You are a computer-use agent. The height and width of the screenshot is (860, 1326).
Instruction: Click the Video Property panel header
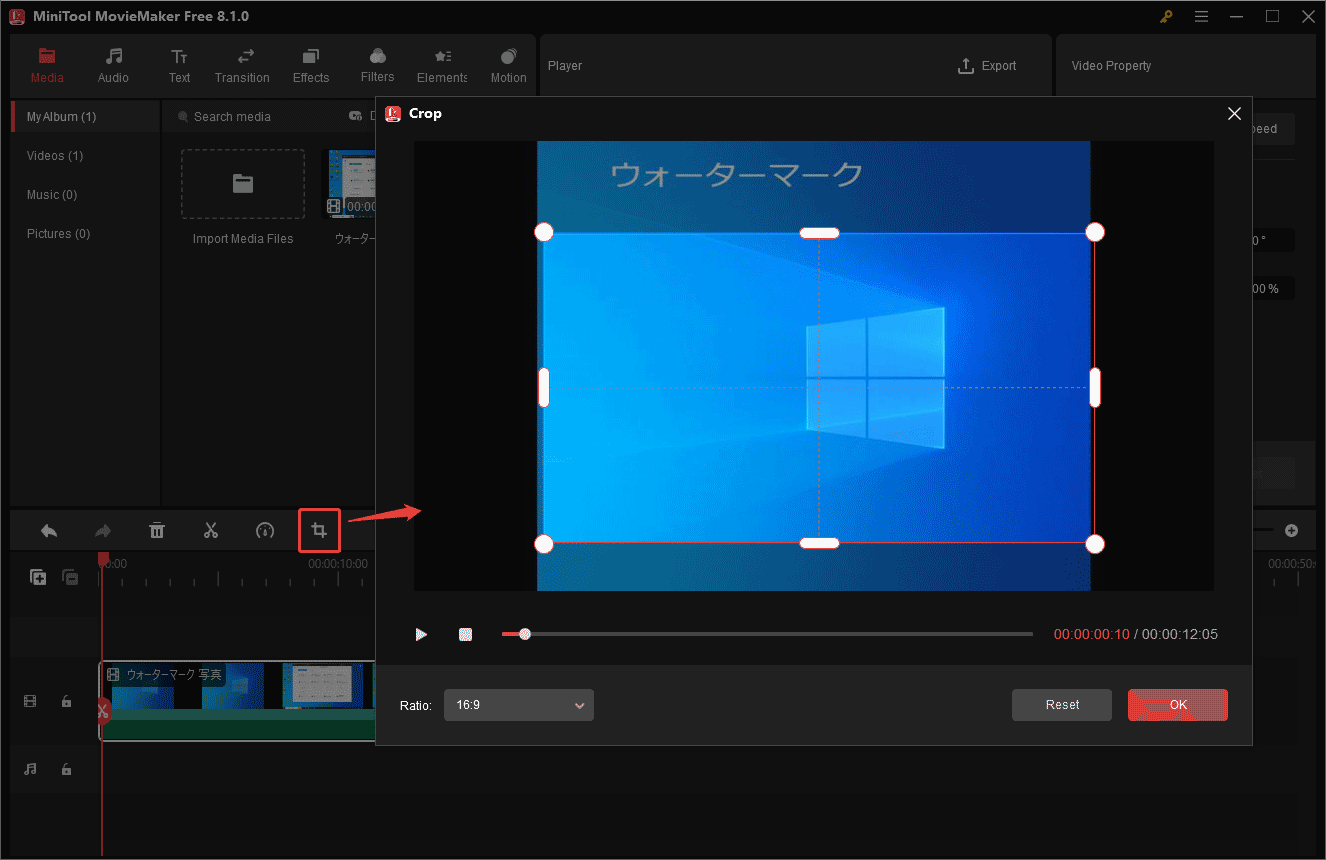(1111, 66)
